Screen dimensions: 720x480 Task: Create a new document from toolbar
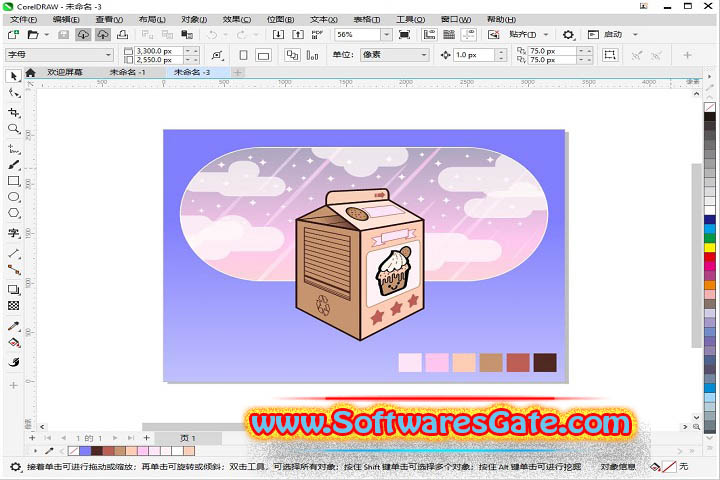13,34
